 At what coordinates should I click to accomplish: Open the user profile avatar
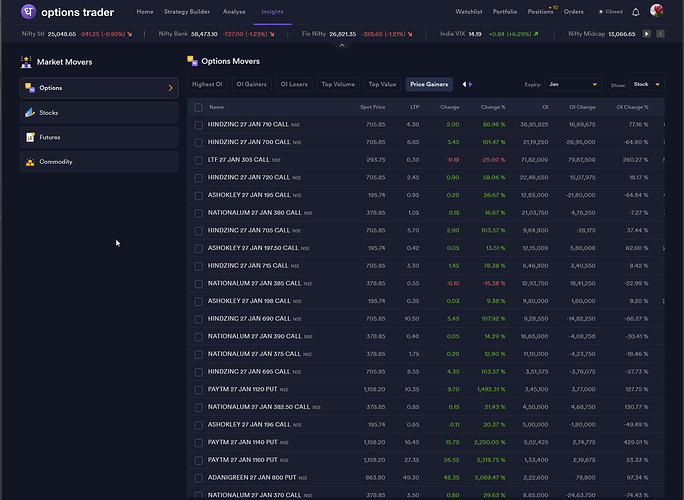(x=656, y=12)
